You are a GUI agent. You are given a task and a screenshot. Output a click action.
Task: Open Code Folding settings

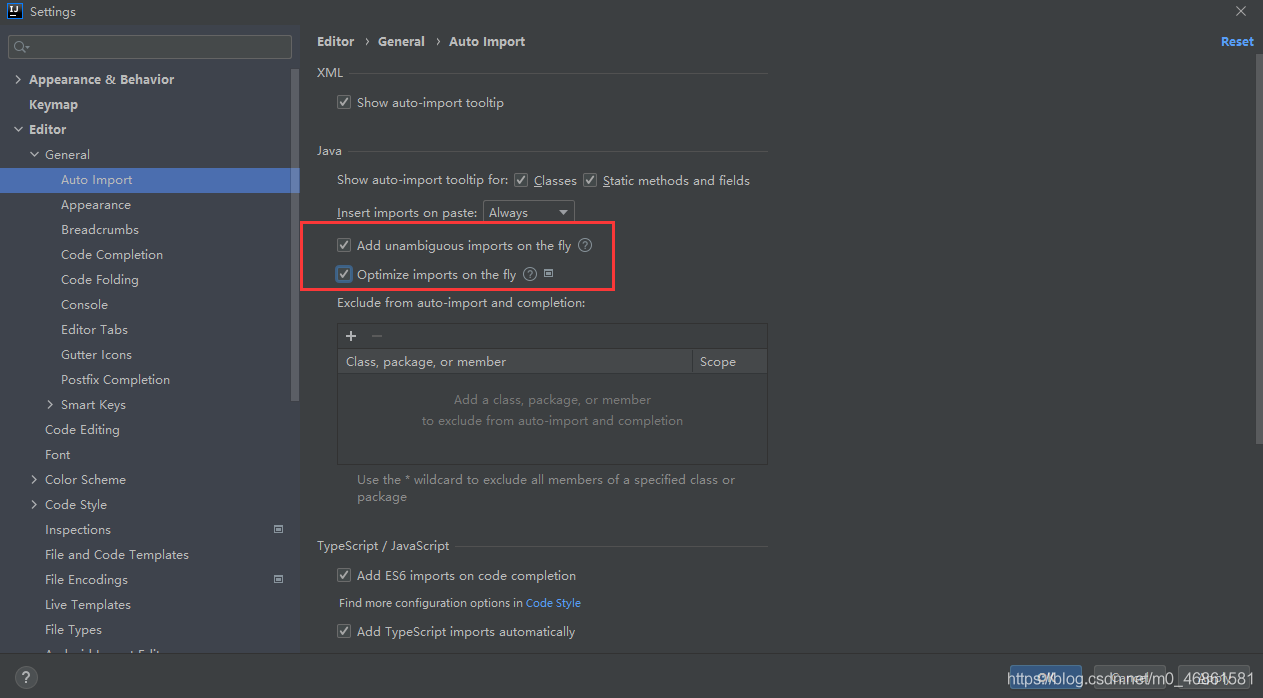(x=100, y=279)
